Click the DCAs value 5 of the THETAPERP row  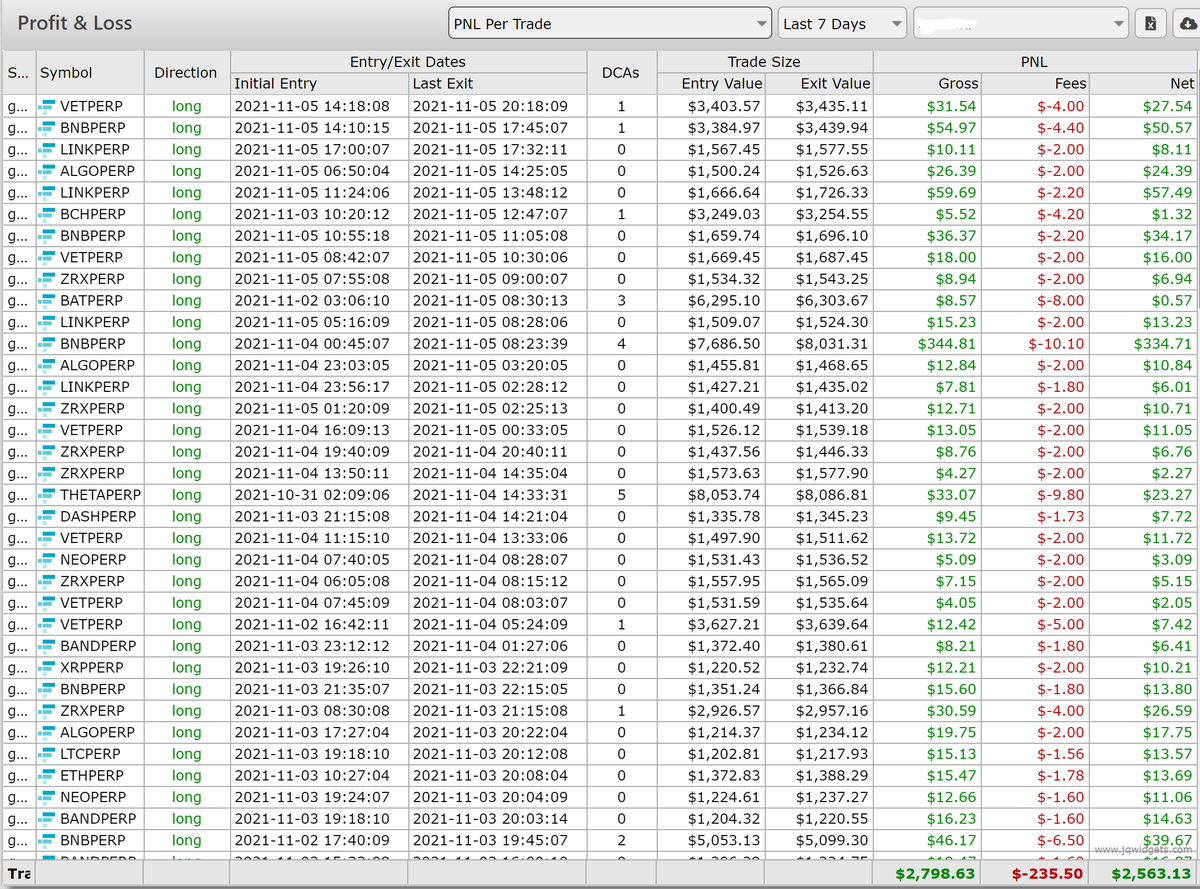click(x=621, y=495)
